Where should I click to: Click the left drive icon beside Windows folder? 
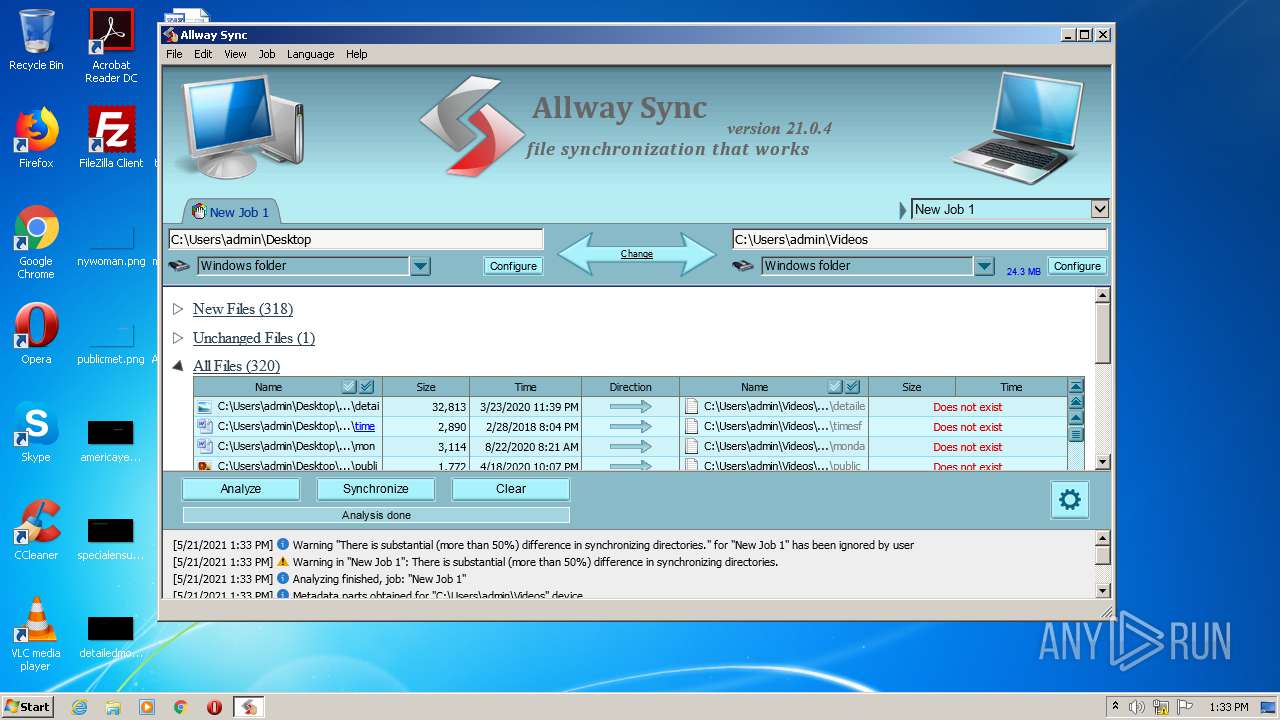click(x=180, y=266)
